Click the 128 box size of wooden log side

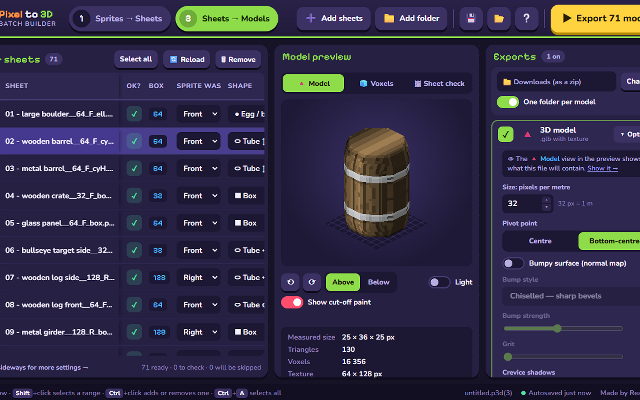coord(159,278)
